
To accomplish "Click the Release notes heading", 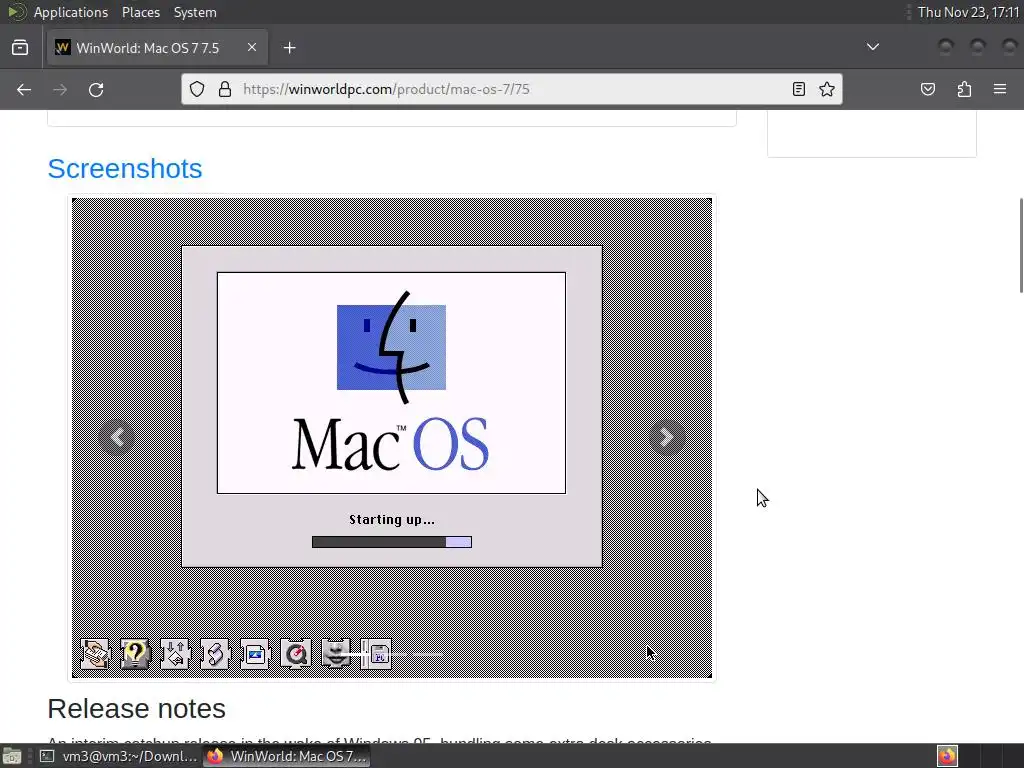I will pyautogui.click(x=136, y=709).
